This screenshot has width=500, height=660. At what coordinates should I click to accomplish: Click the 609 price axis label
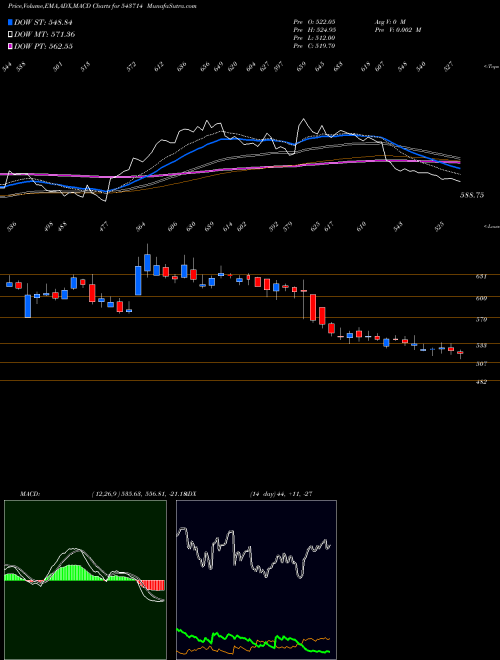[x=481, y=298]
